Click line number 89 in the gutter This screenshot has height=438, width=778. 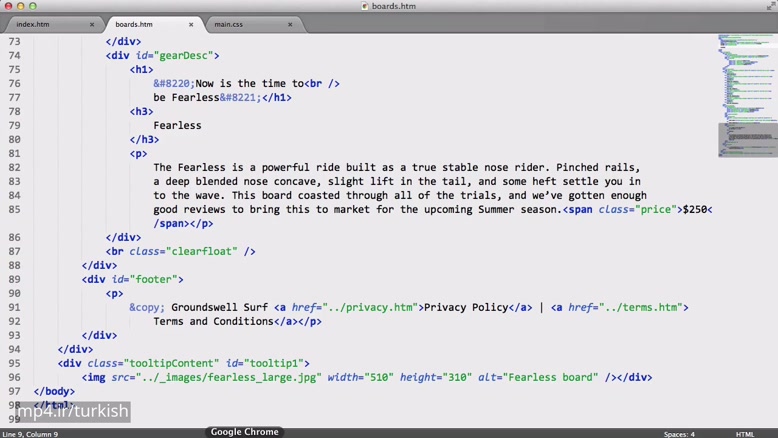click(x=14, y=279)
